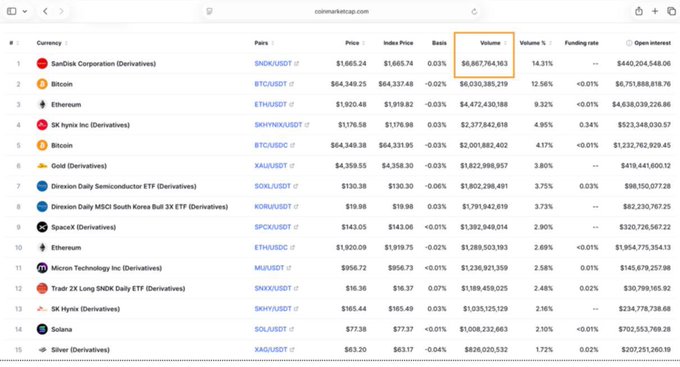The image size is (680, 367).
Task: Go forward with browser forward arrow
Action: coord(61,11)
